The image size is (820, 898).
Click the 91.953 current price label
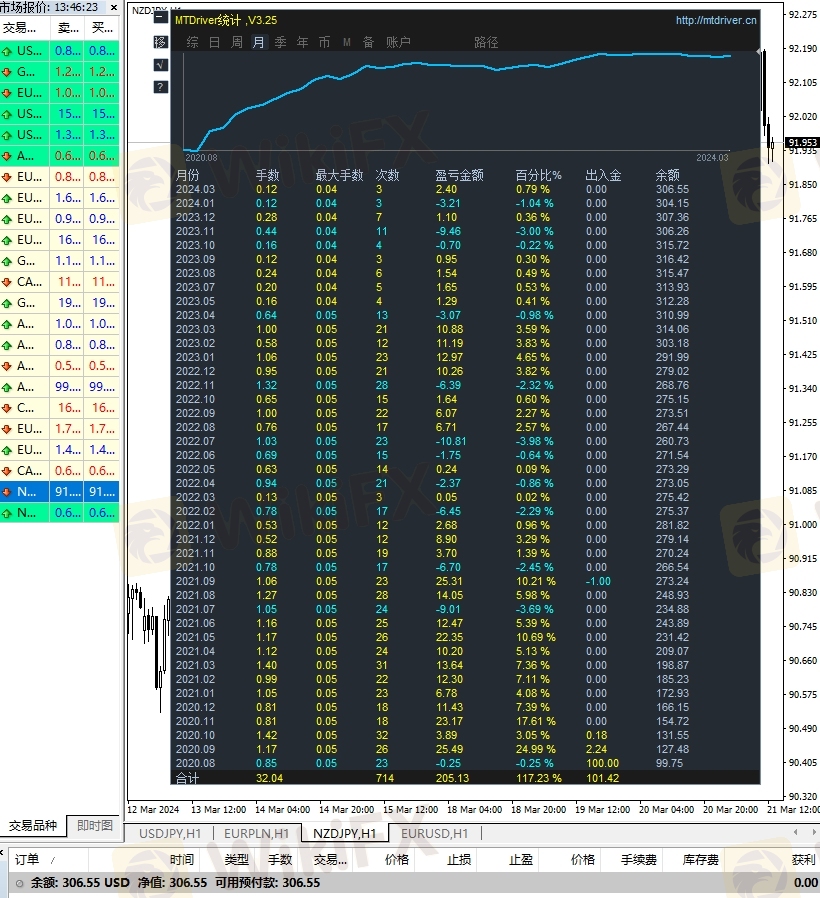801,143
